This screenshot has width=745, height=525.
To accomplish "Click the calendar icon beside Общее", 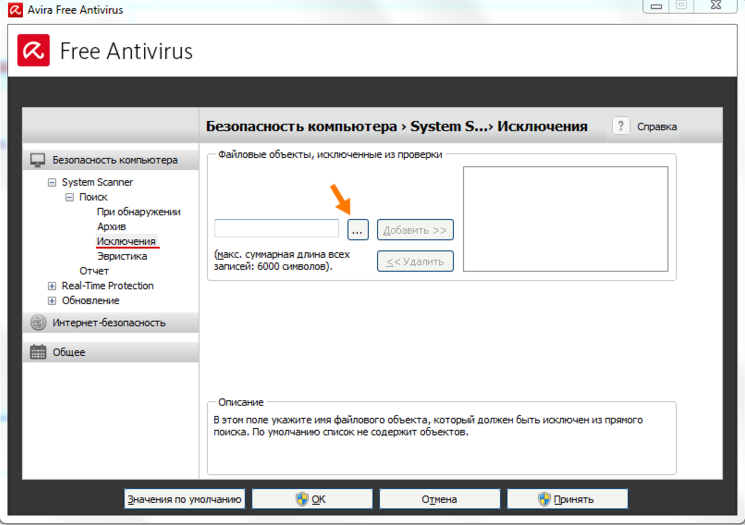I will point(38,352).
